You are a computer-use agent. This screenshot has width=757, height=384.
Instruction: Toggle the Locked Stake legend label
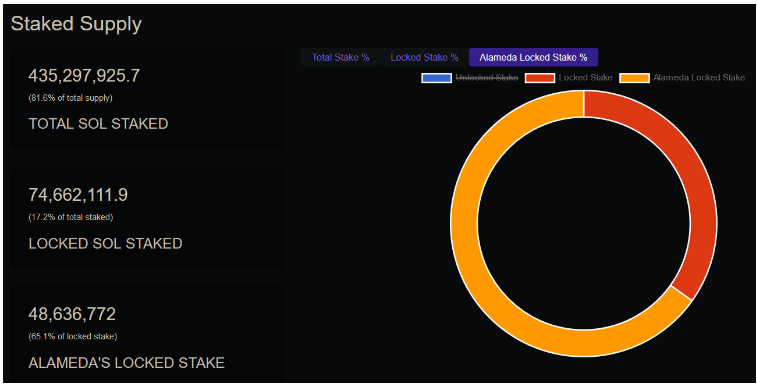tap(586, 78)
